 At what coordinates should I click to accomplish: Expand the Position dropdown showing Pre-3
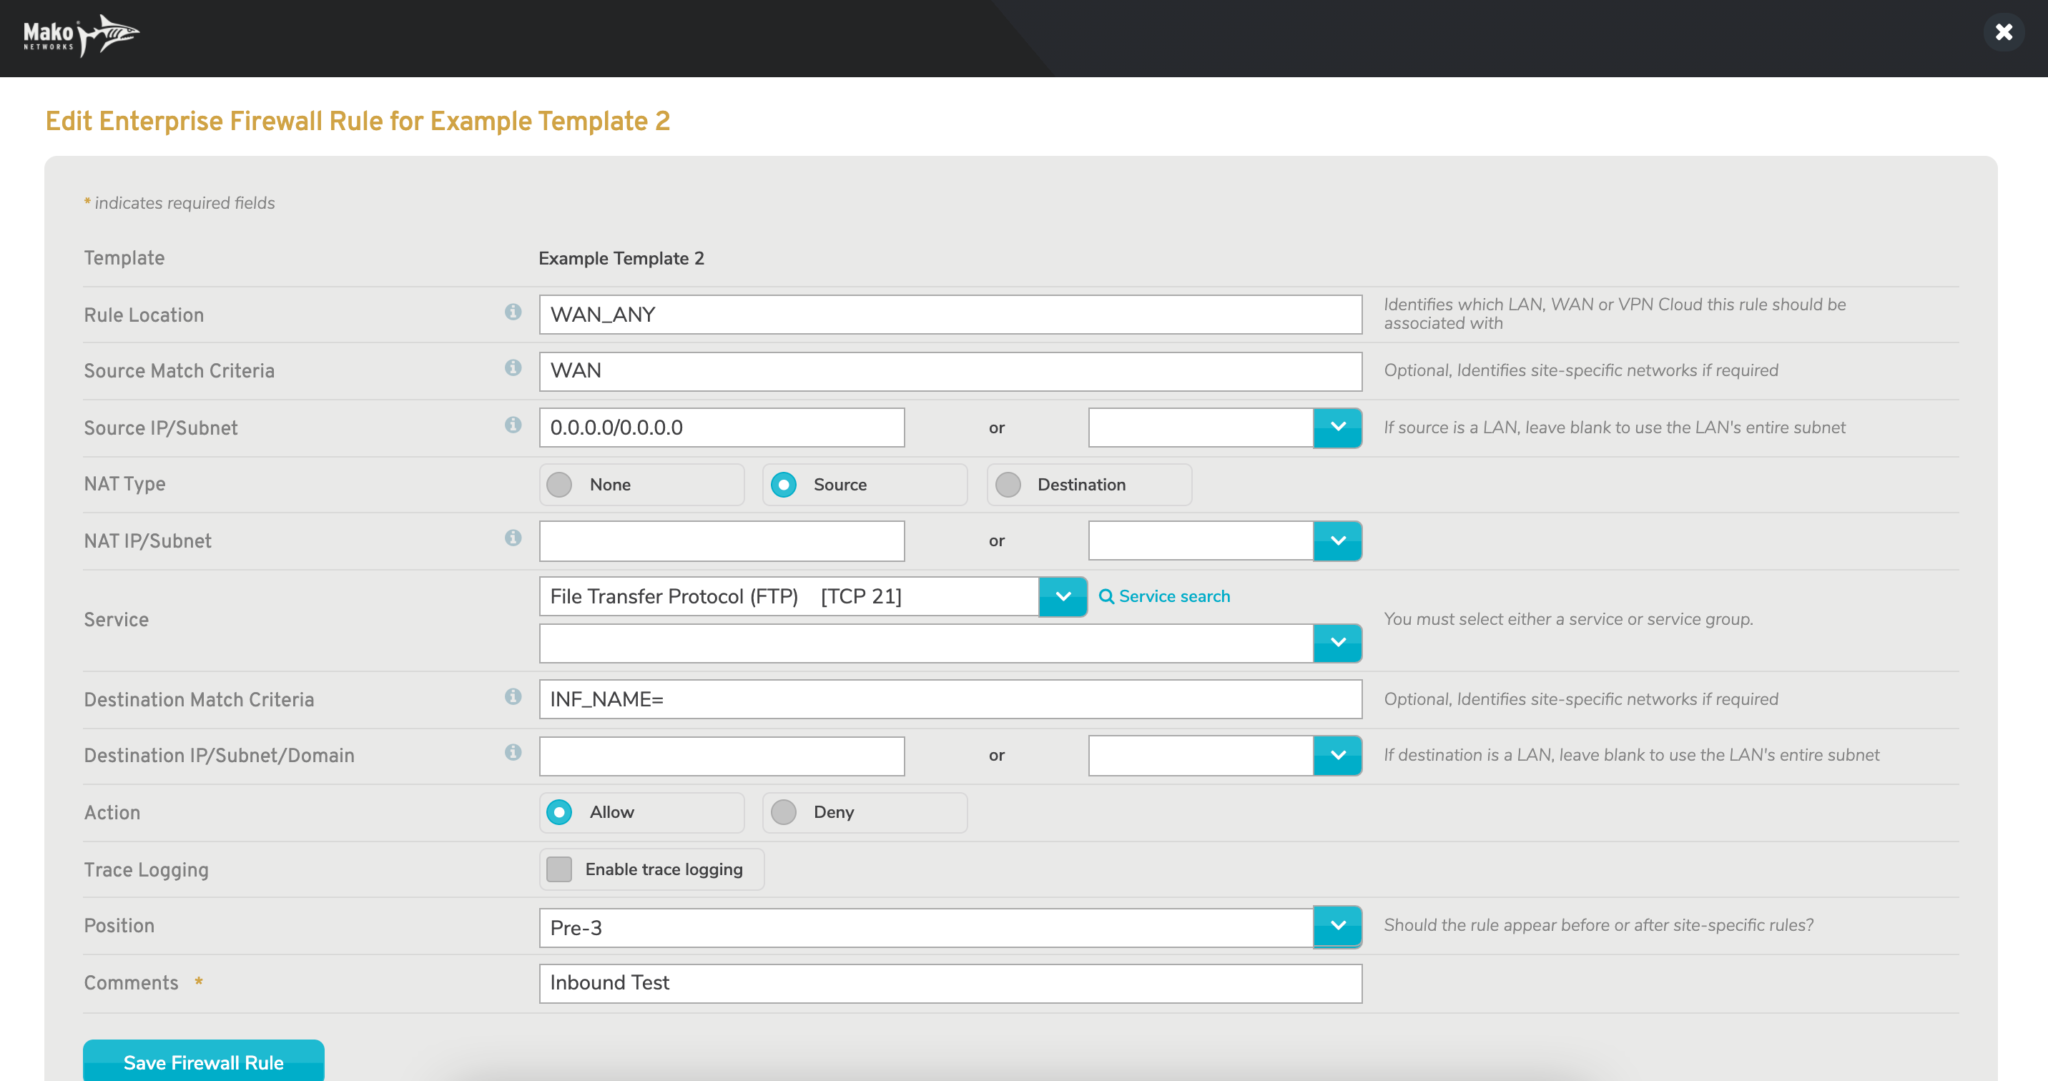(1337, 926)
